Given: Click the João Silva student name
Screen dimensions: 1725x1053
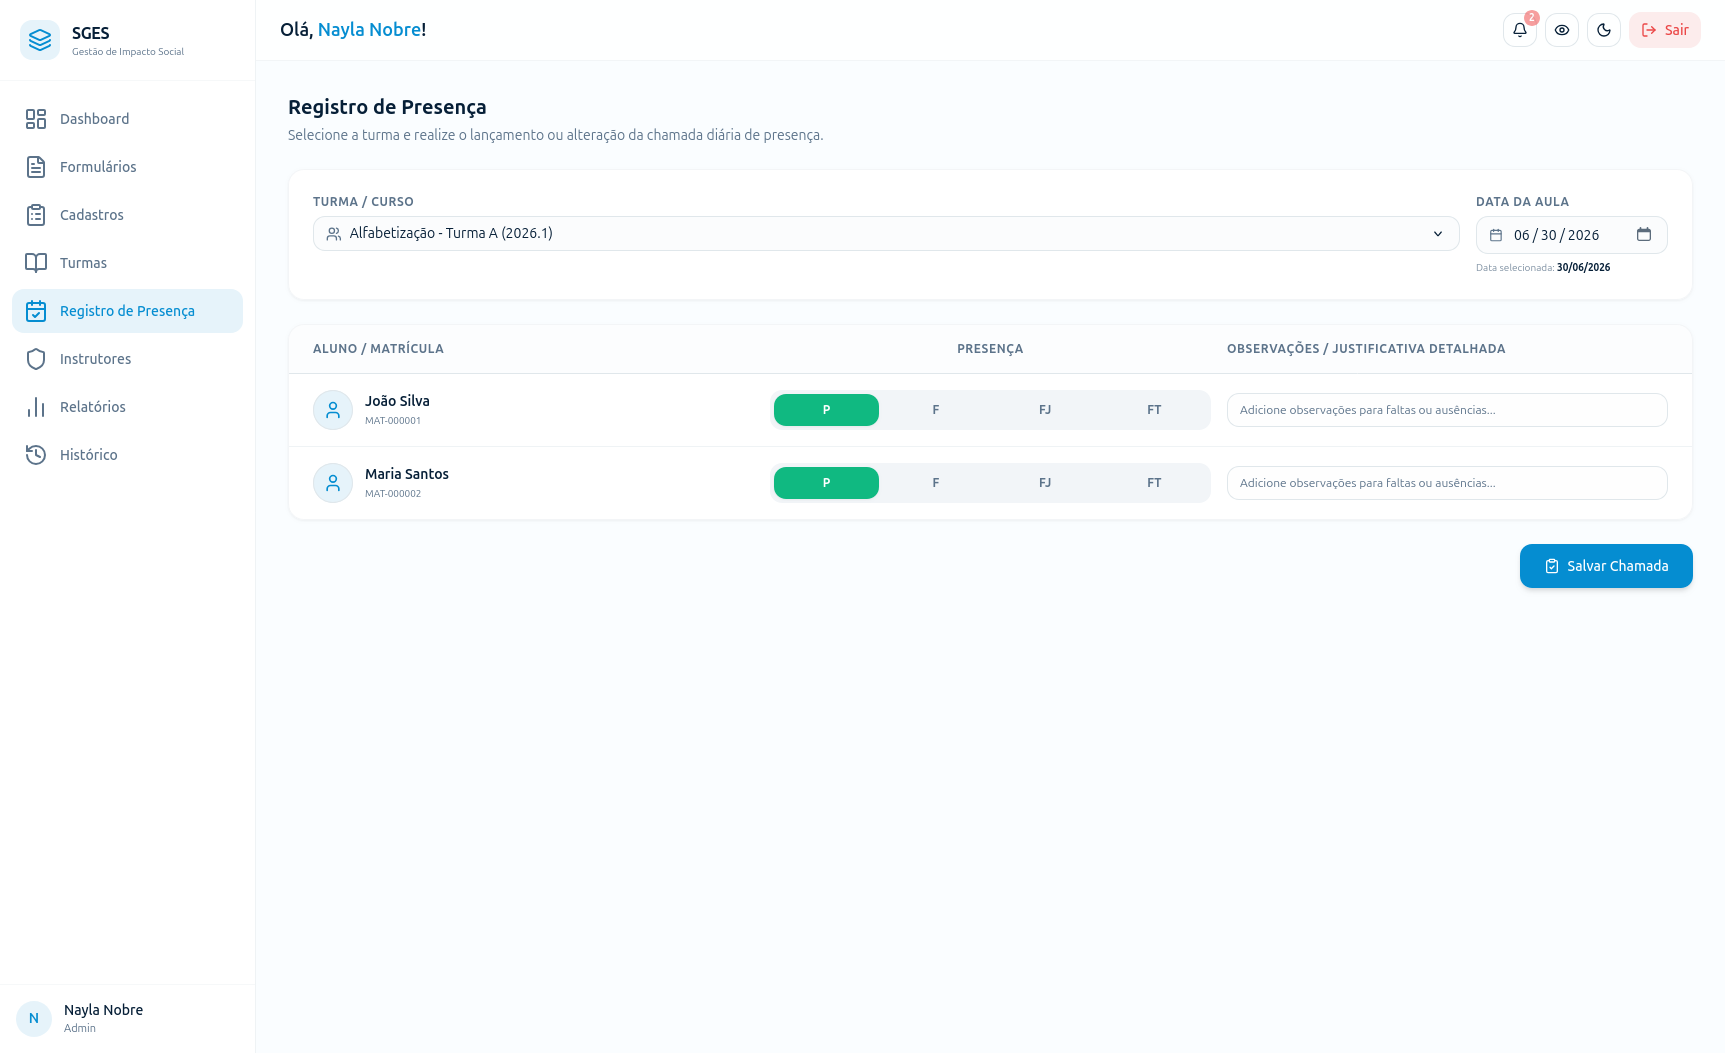Looking at the screenshot, I should point(397,401).
